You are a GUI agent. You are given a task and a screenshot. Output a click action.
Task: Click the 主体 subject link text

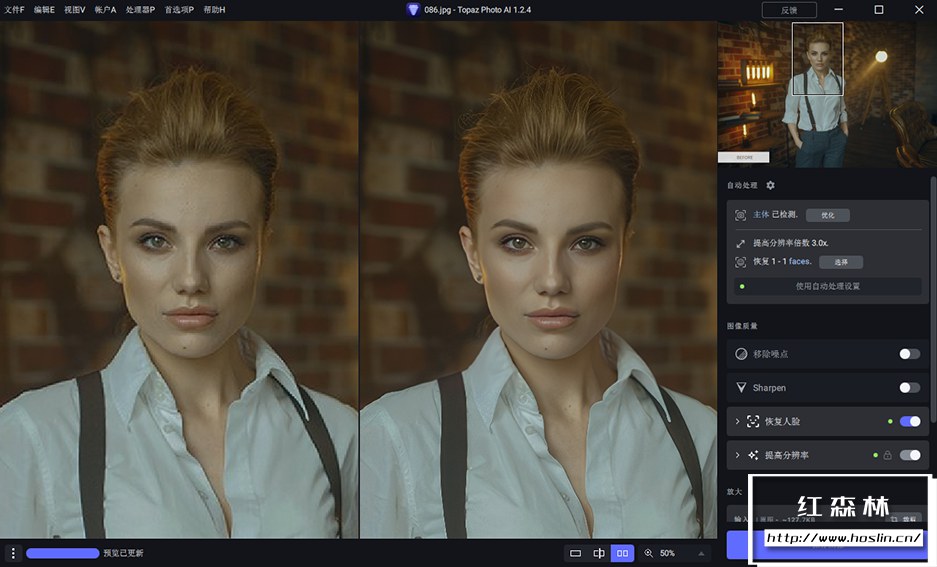click(x=761, y=214)
